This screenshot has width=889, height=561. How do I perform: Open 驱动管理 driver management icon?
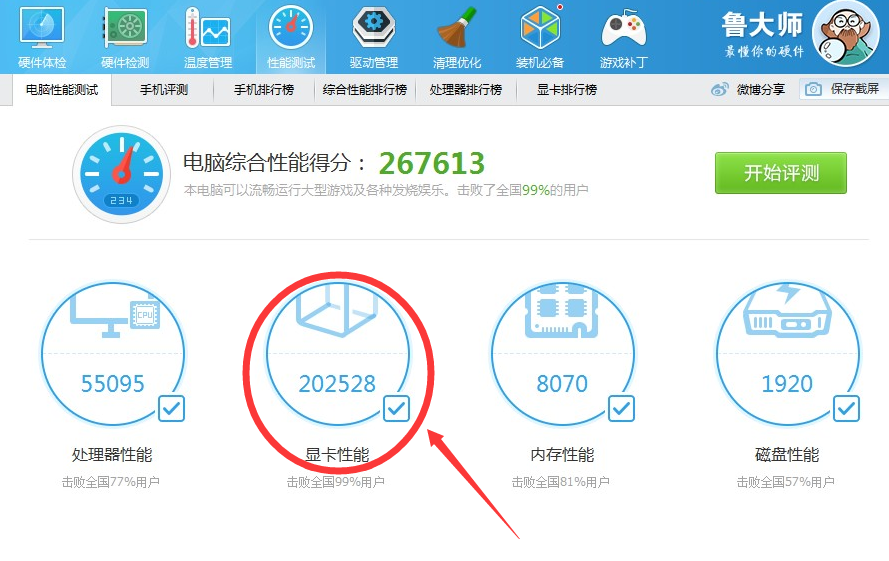(374, 27)
